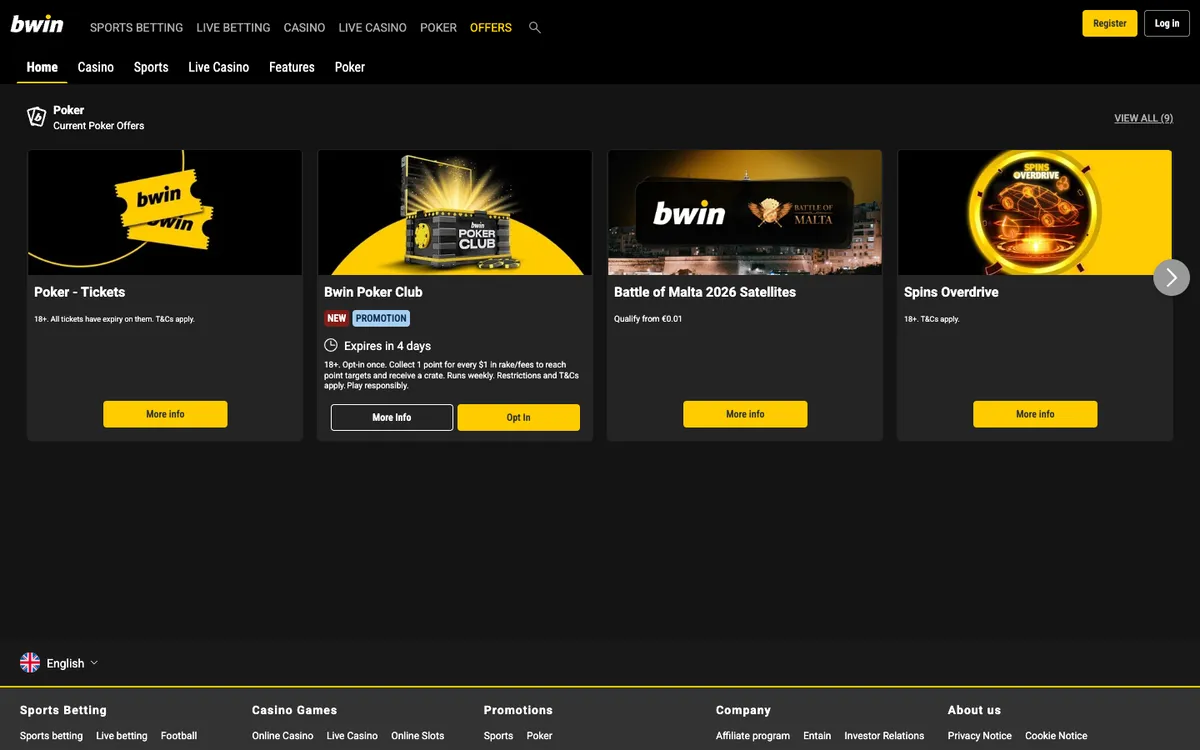The image size is (1200, 750).
Task: Click Qualify from €0.01 text
Action: click(648, 319)
